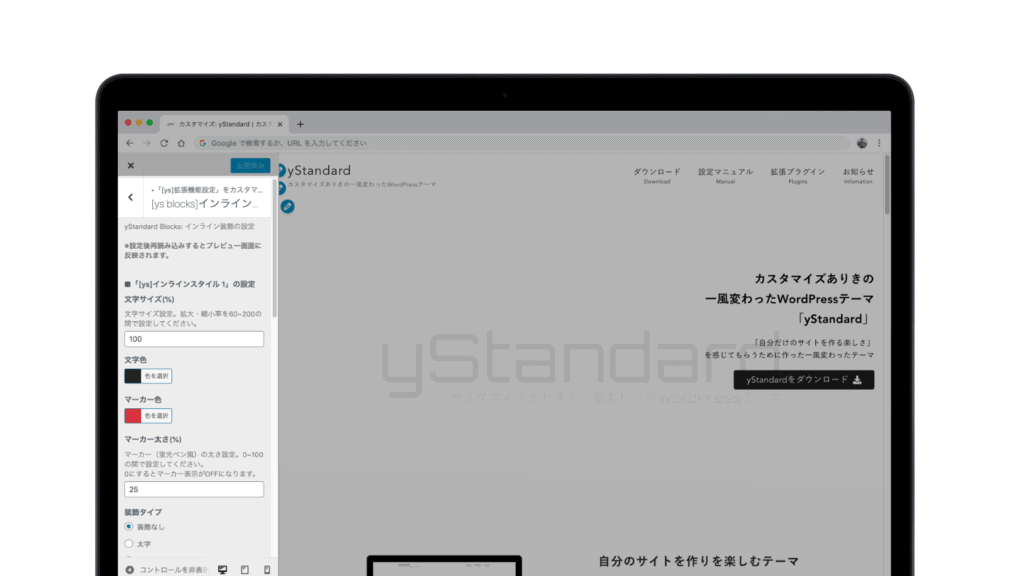This screenshot has height=576, width=1024.
Task: Open the 設定マニュアル menu item
Action: 726,176
